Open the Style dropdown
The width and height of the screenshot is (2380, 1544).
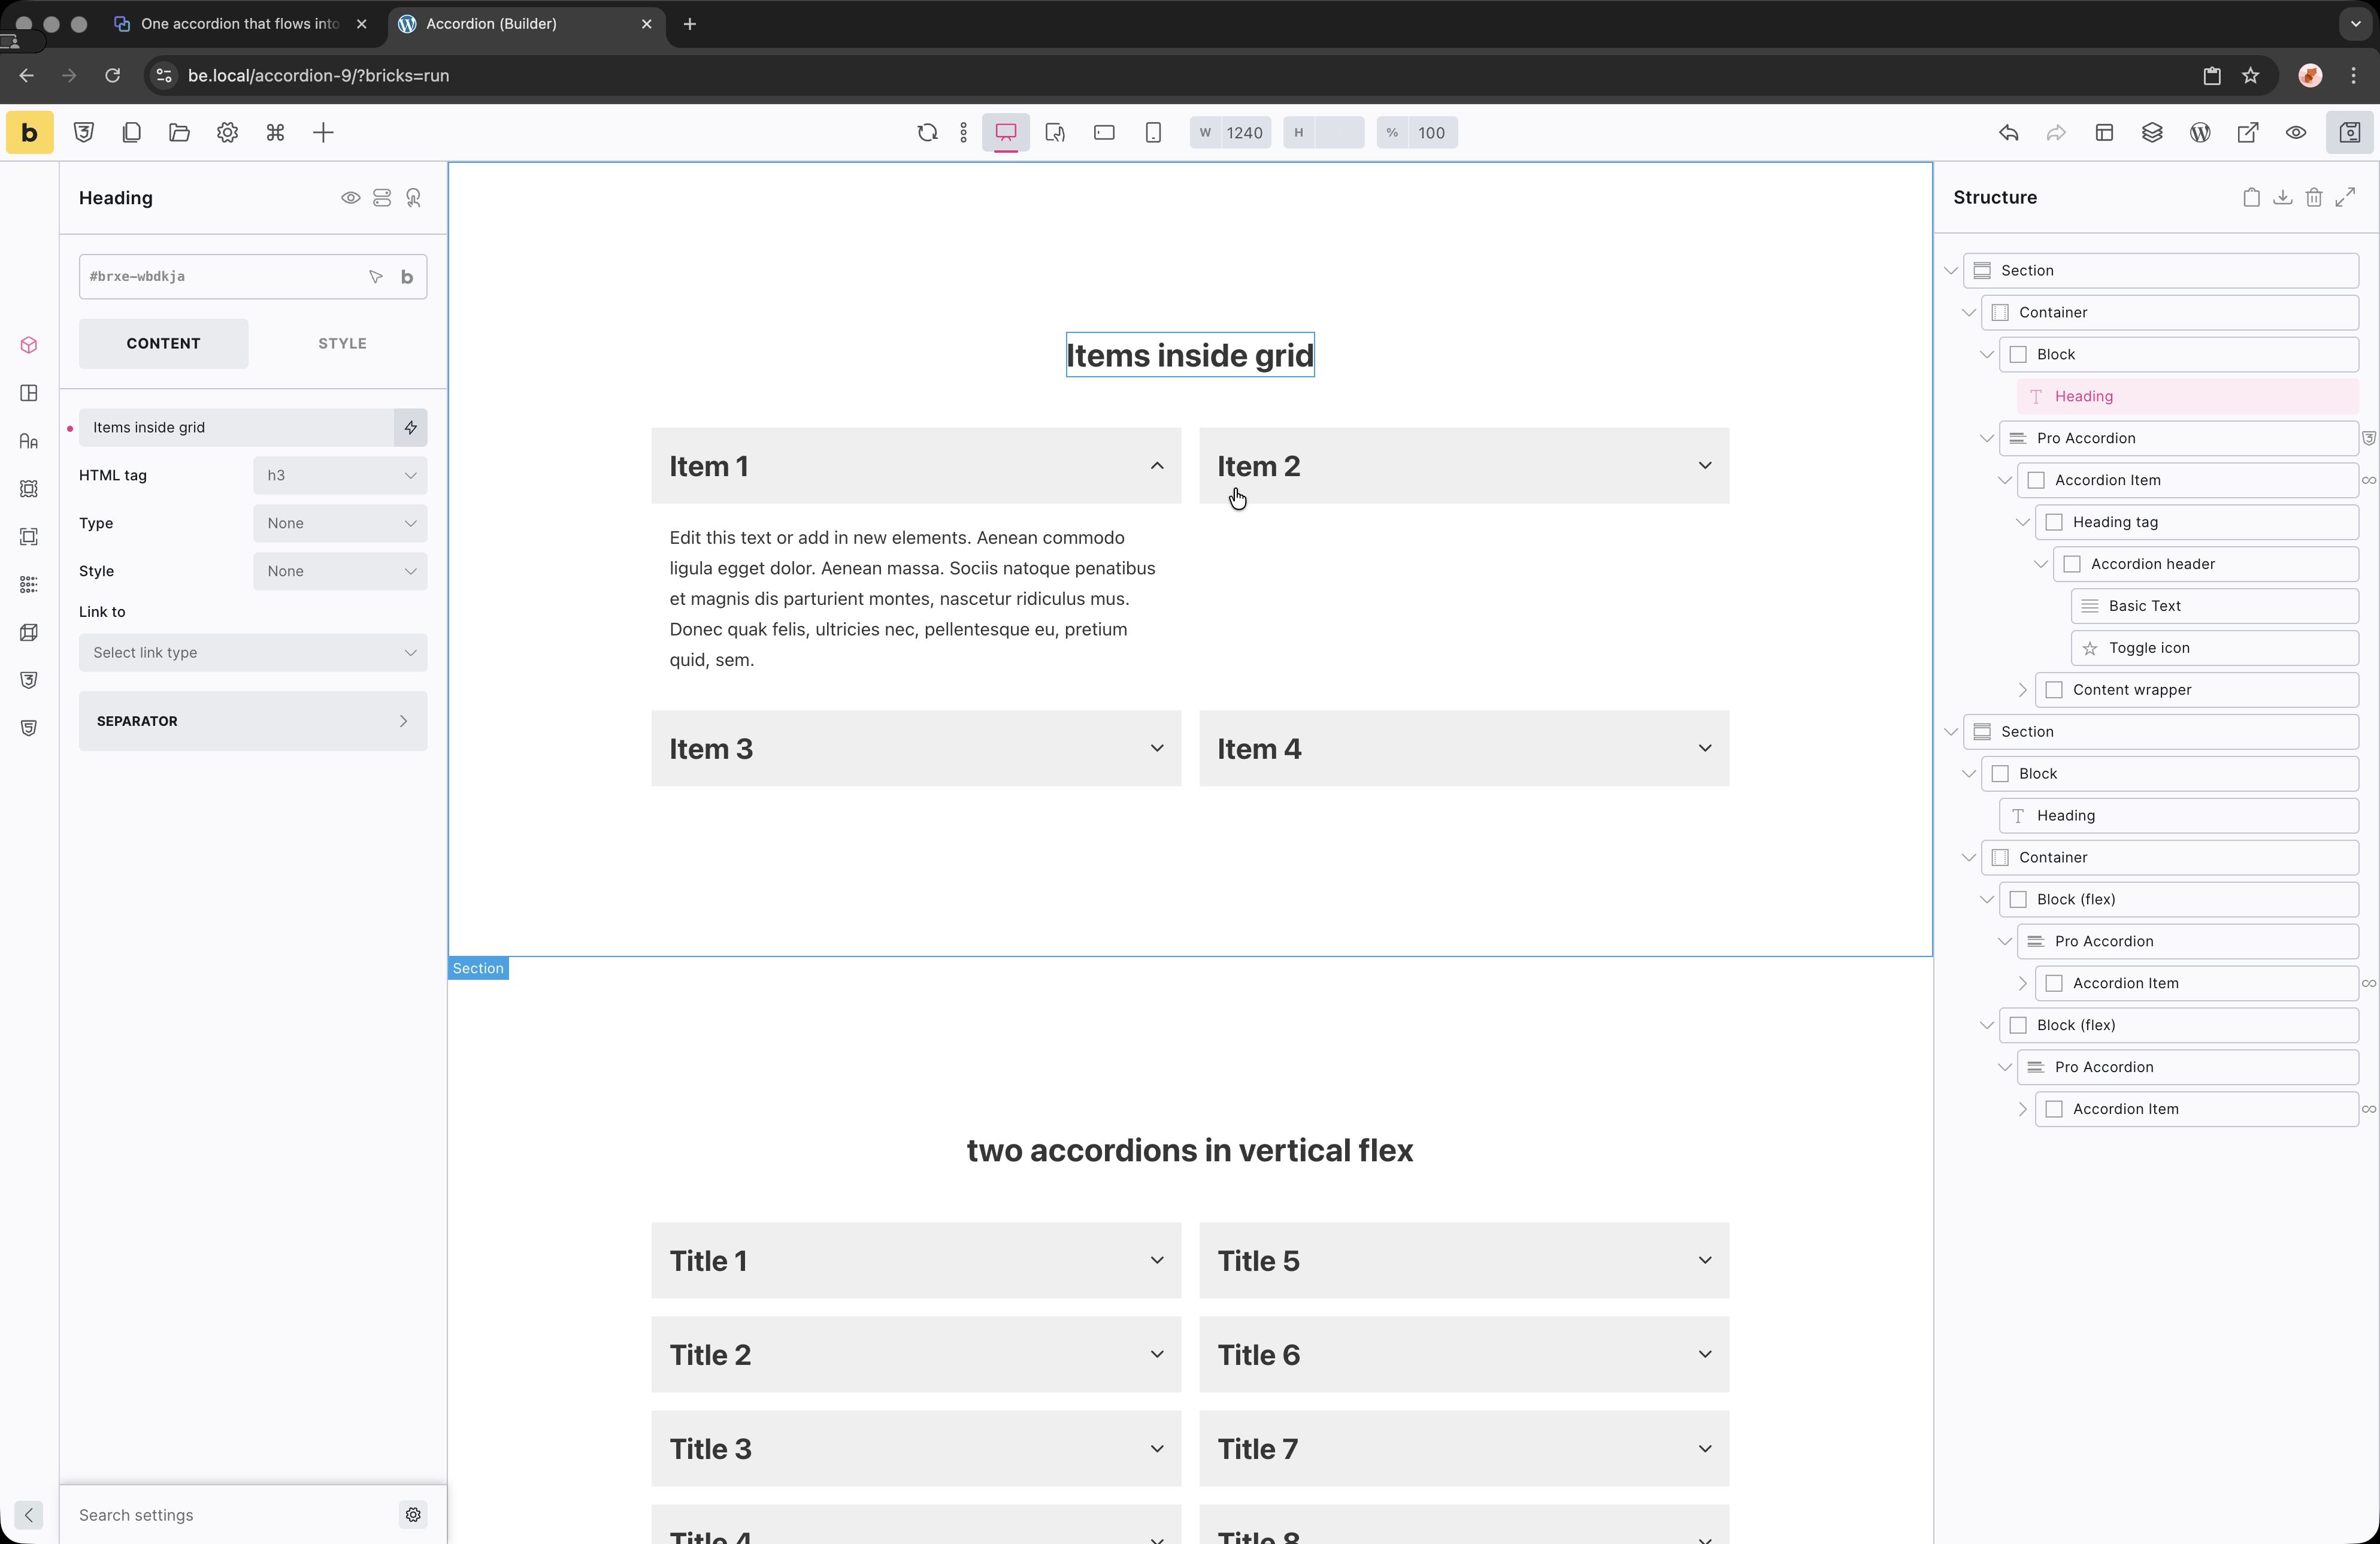pos(340,571)
